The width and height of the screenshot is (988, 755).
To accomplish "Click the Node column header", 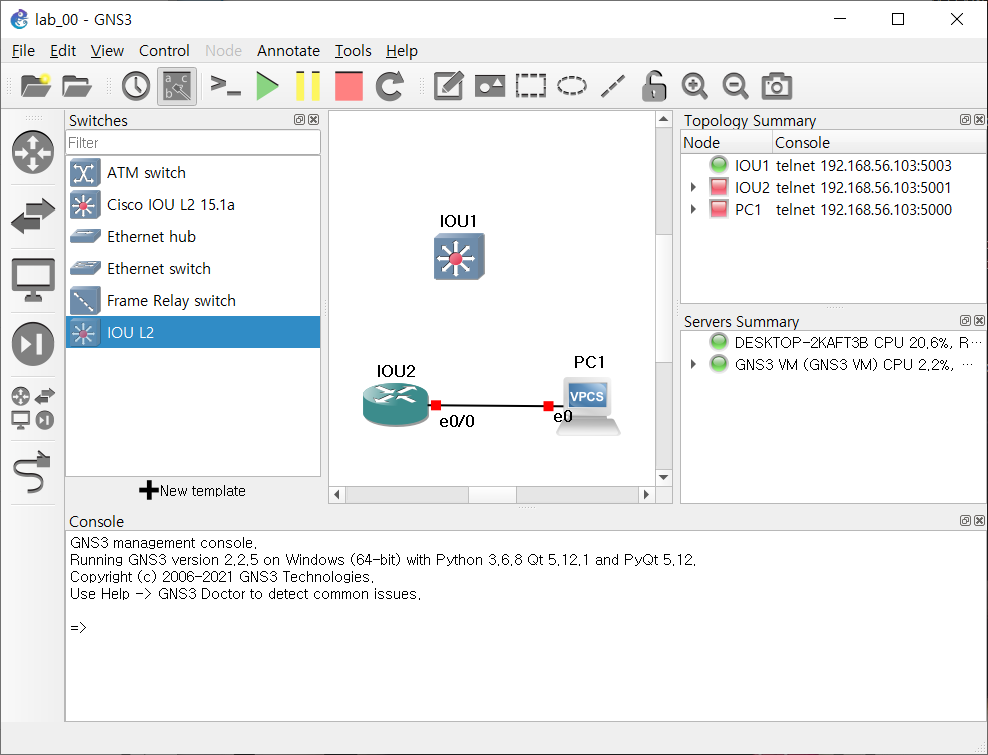I will [x=727, y=142].
